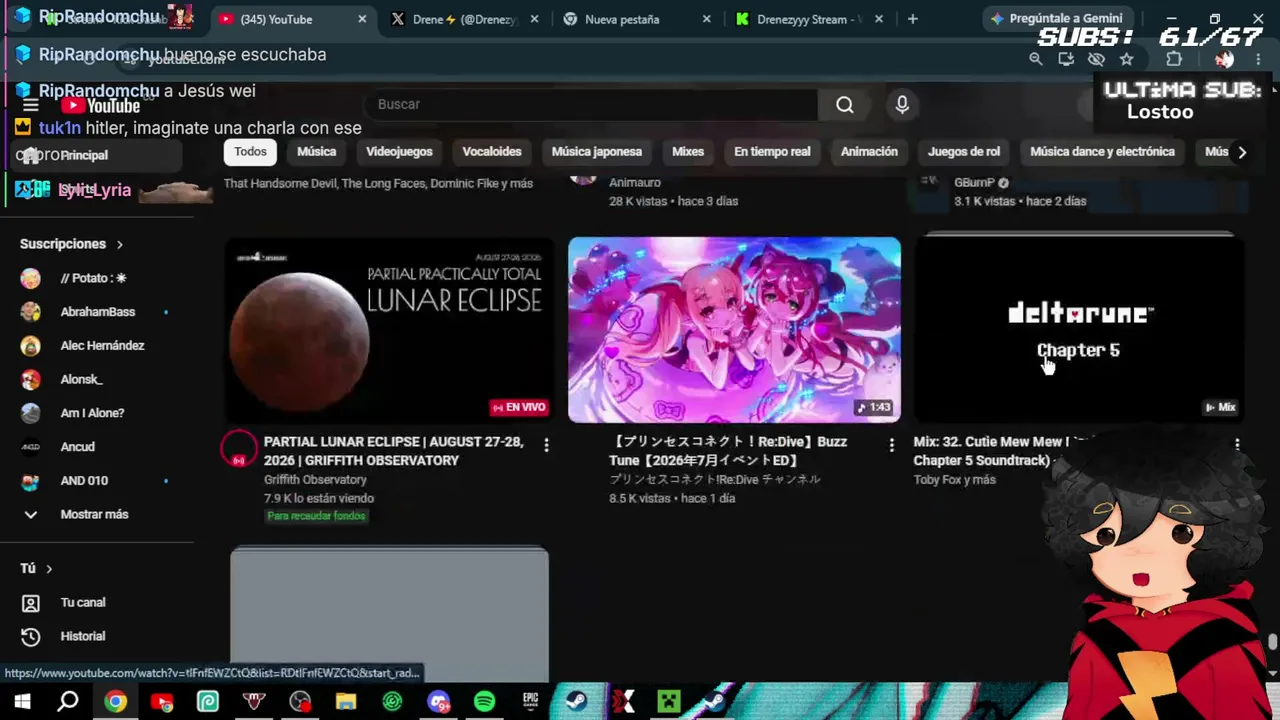Click the Pregúntale a Gemini button
1280x720 pixels.
(x=1056, y=18)
